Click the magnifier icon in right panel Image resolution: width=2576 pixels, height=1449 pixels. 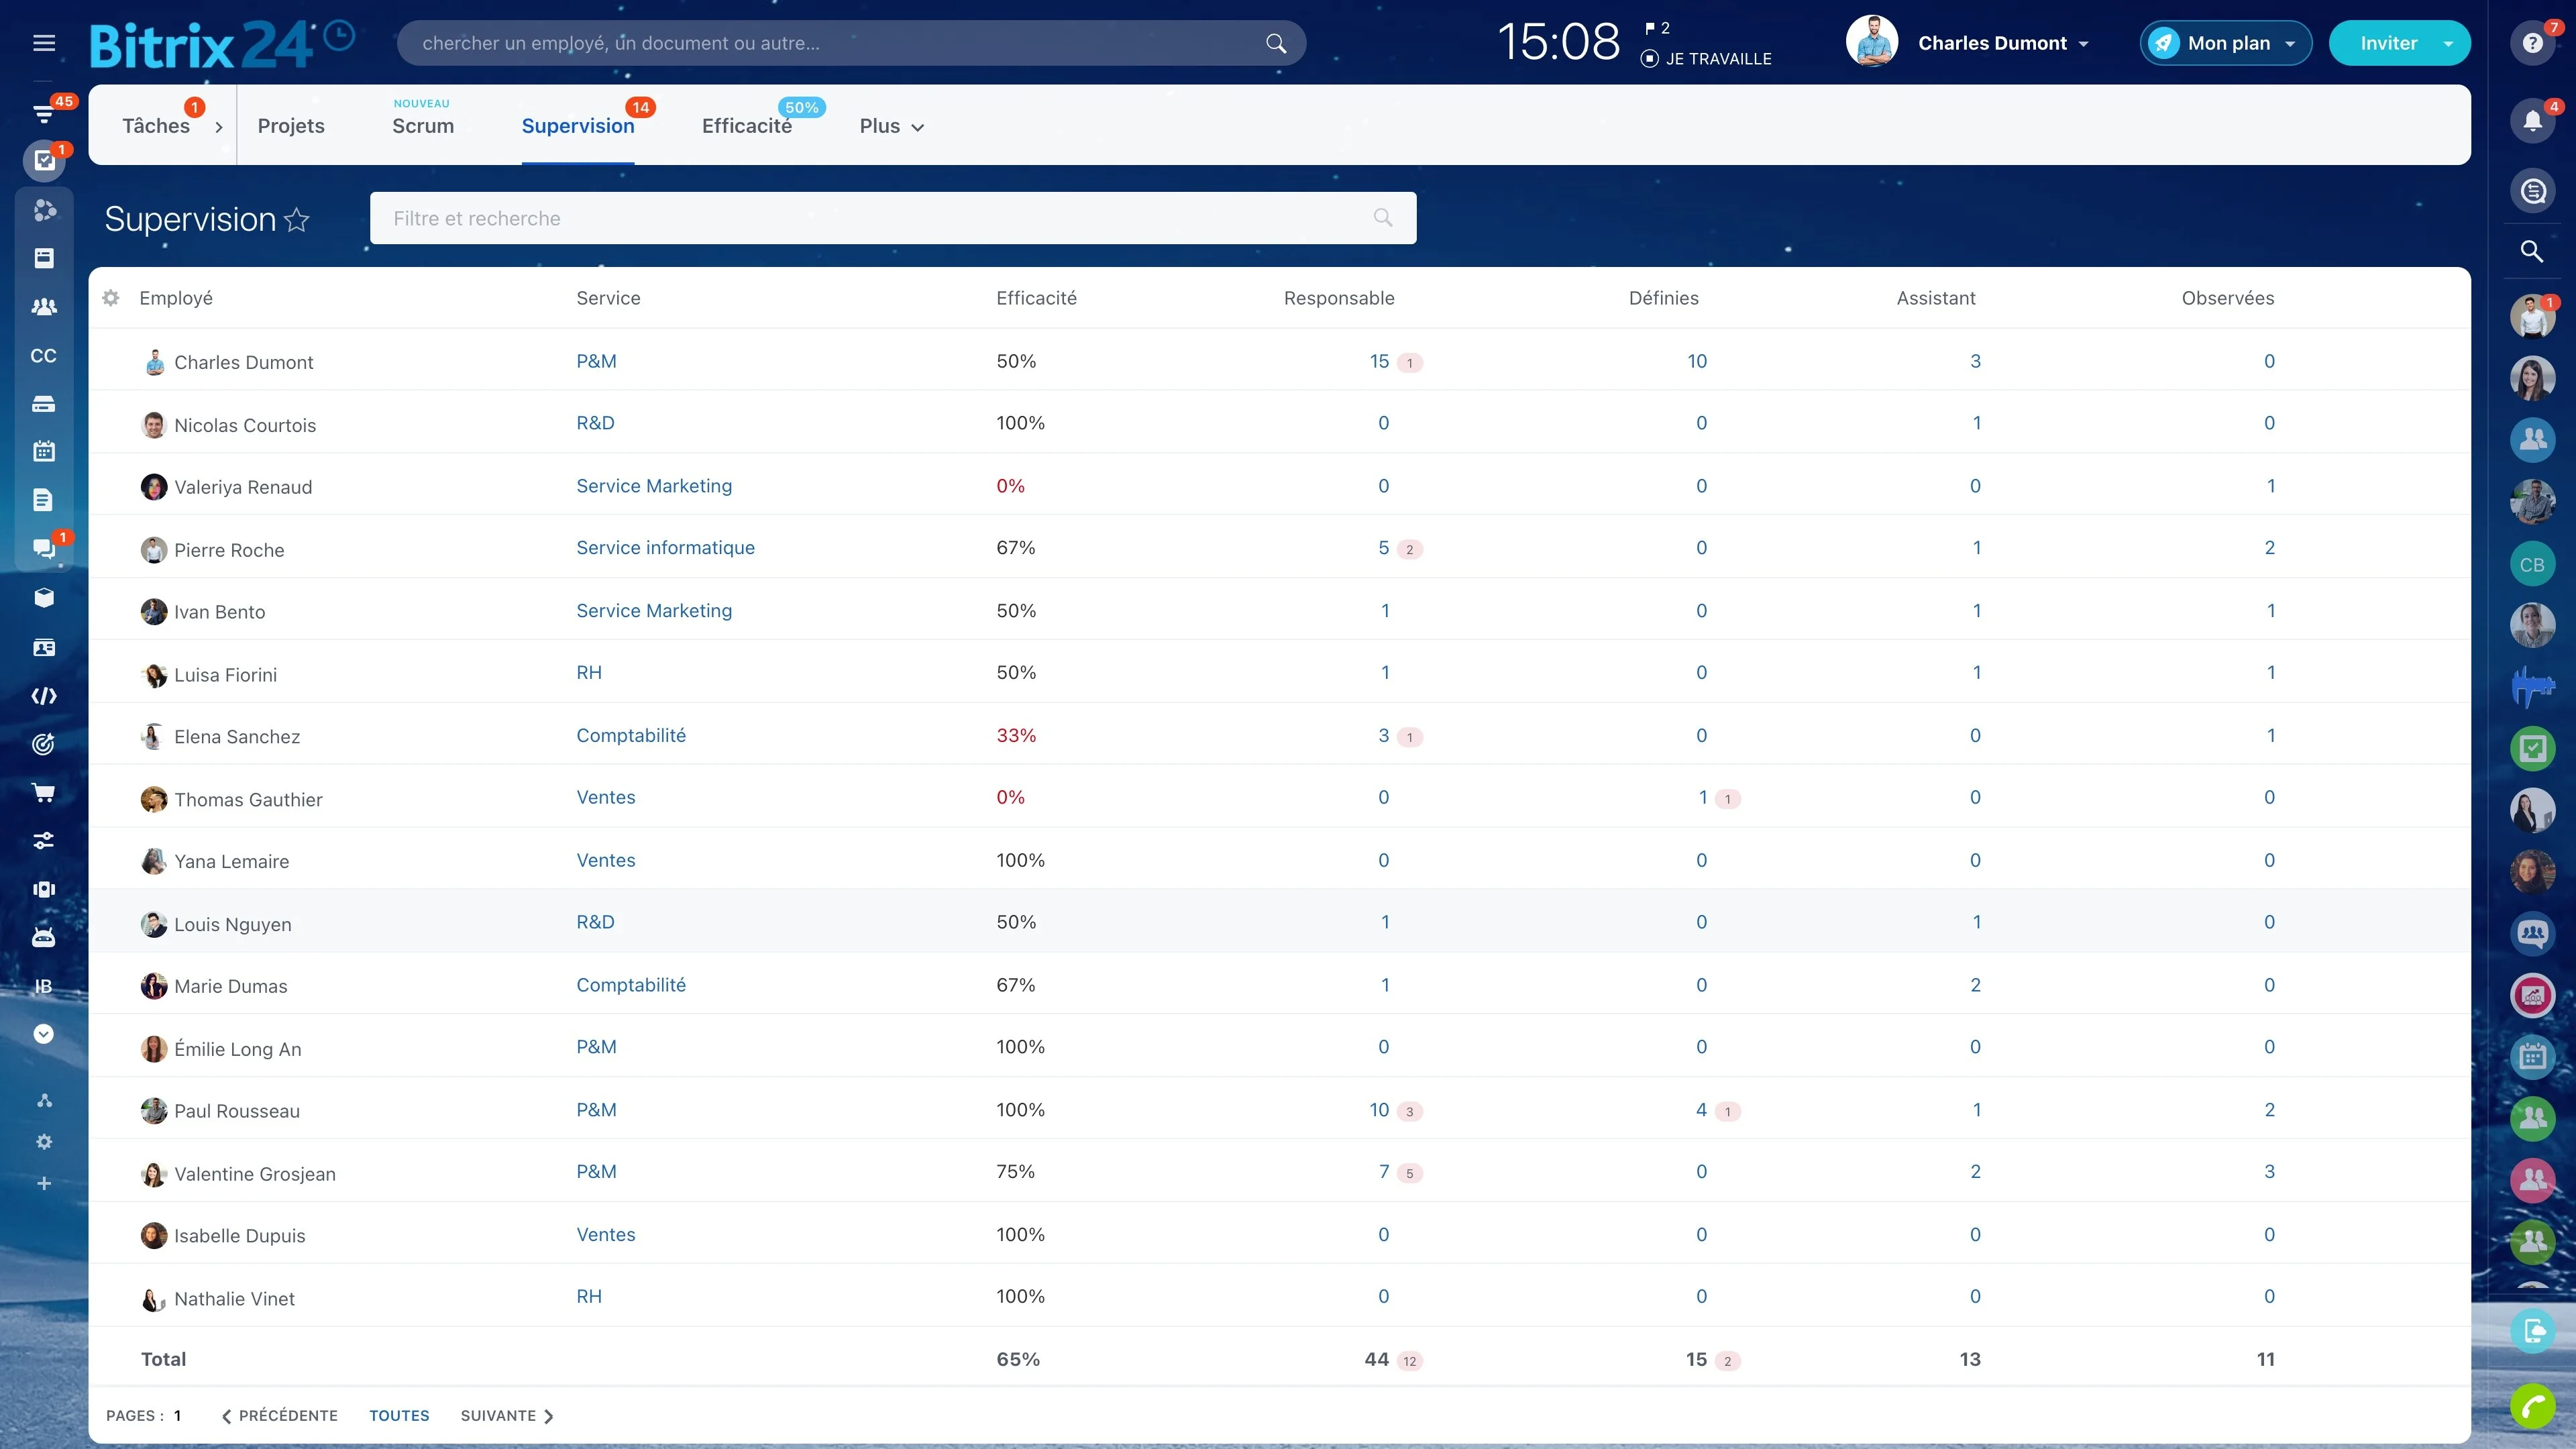tap(2532, 251)
